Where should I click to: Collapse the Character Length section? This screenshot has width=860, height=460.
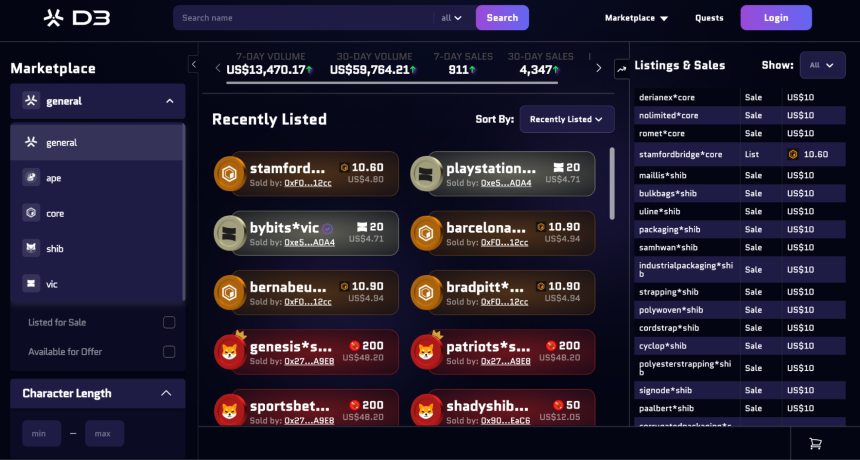(x=166, y=393)
